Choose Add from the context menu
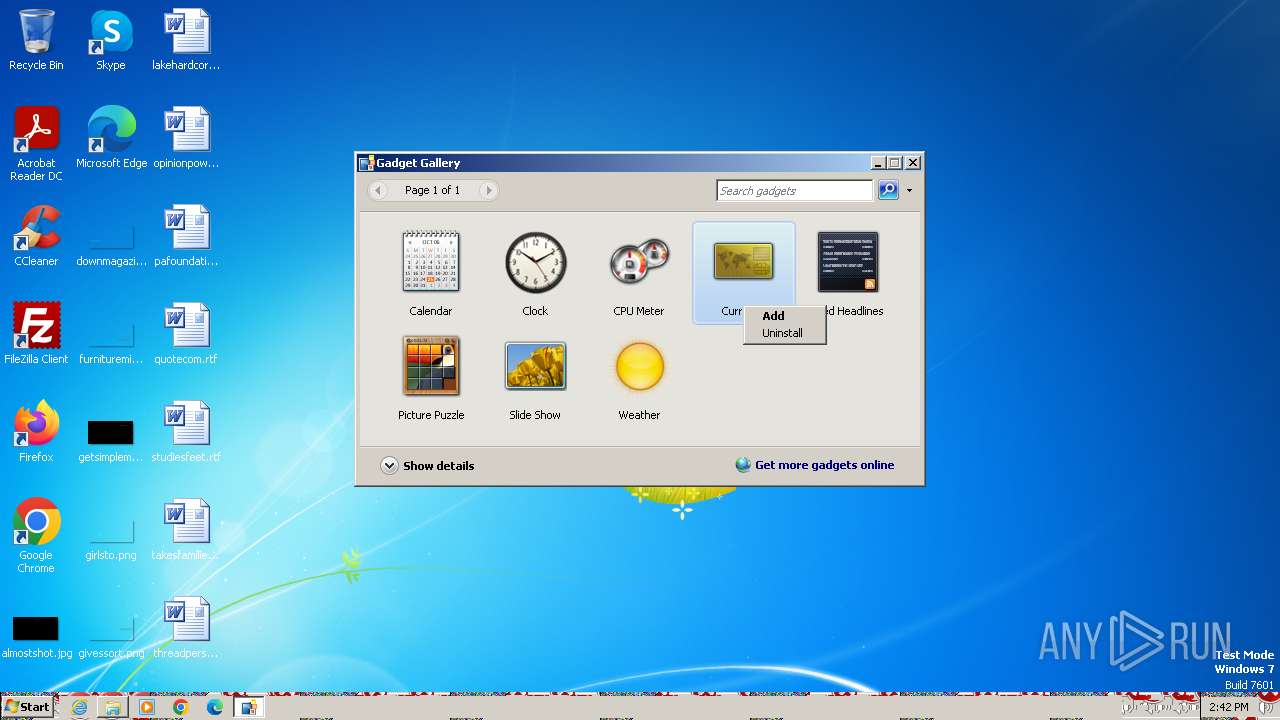 pyautogui.click(x=784, y=316)
